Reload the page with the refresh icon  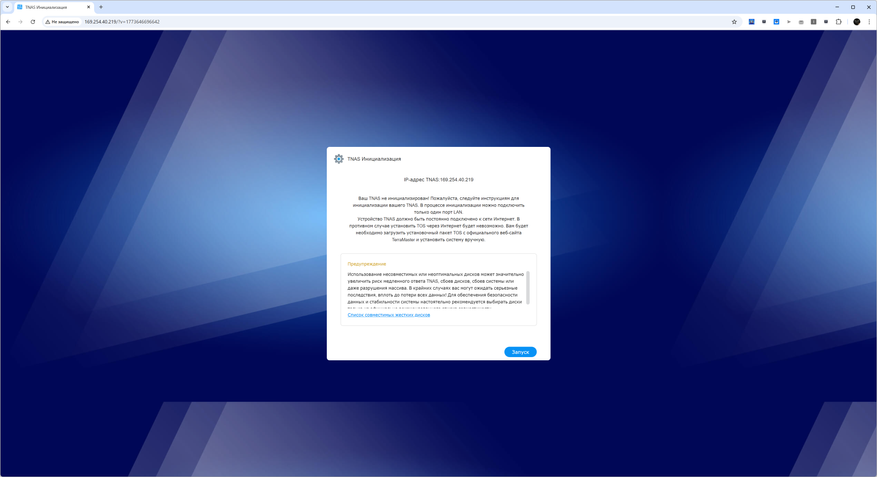pyautogui.click(x=32, y=22)
